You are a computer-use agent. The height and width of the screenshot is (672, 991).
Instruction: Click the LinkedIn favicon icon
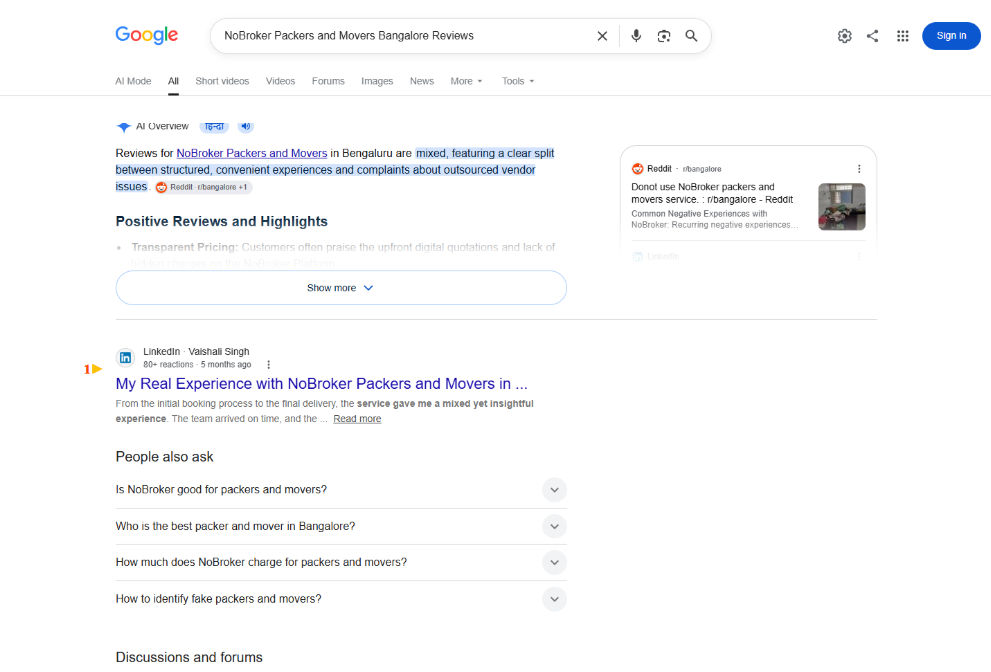[125, 358]
